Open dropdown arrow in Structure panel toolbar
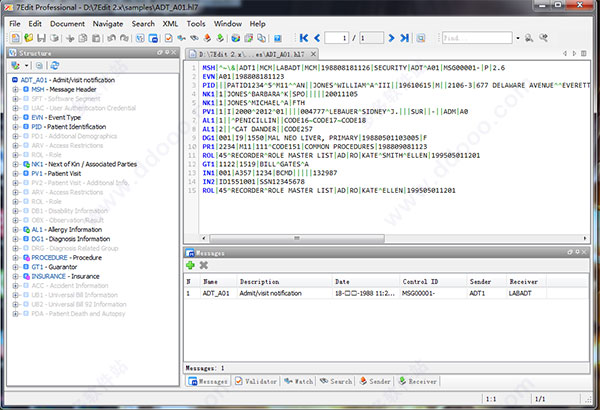Screen dimensions: 600x410 pyautogui.click(x=26, y=65)
